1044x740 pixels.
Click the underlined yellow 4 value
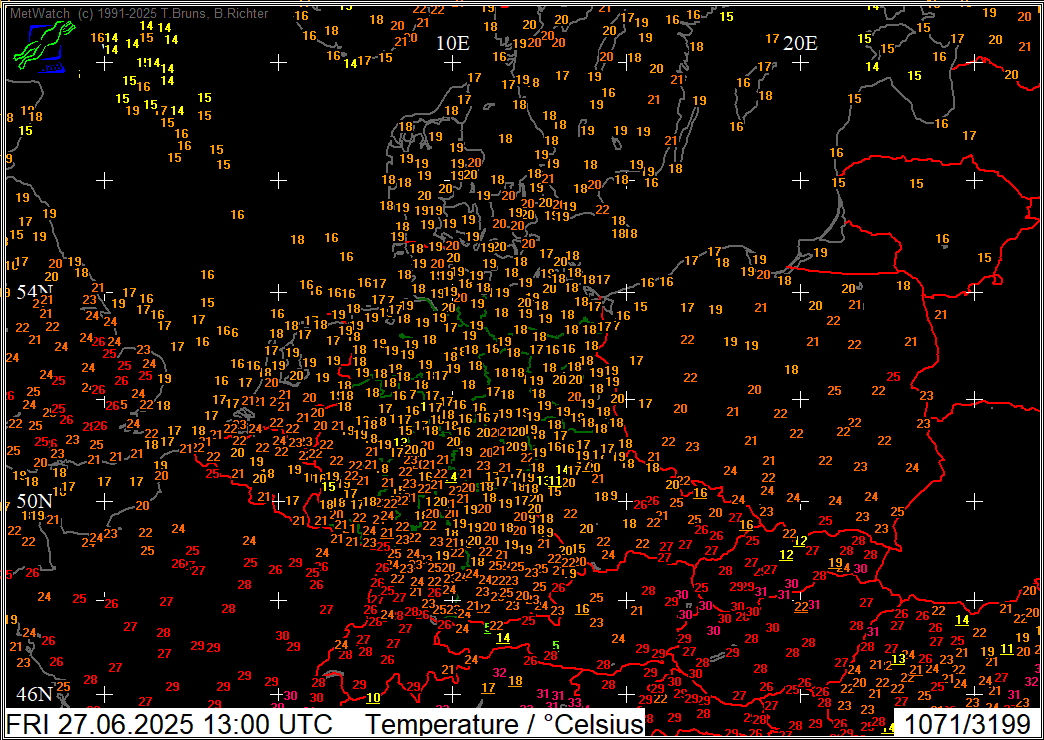click(x=453, y=476)
